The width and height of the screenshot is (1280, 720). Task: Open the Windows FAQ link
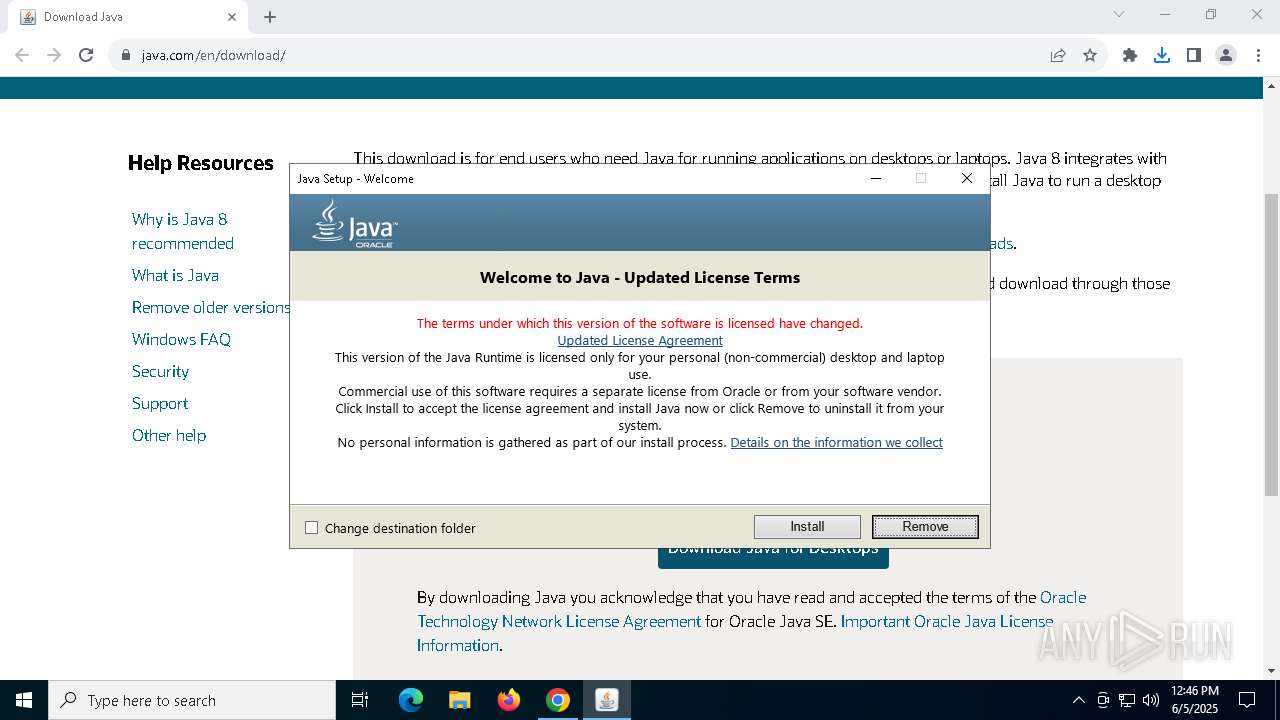point(181,339)
